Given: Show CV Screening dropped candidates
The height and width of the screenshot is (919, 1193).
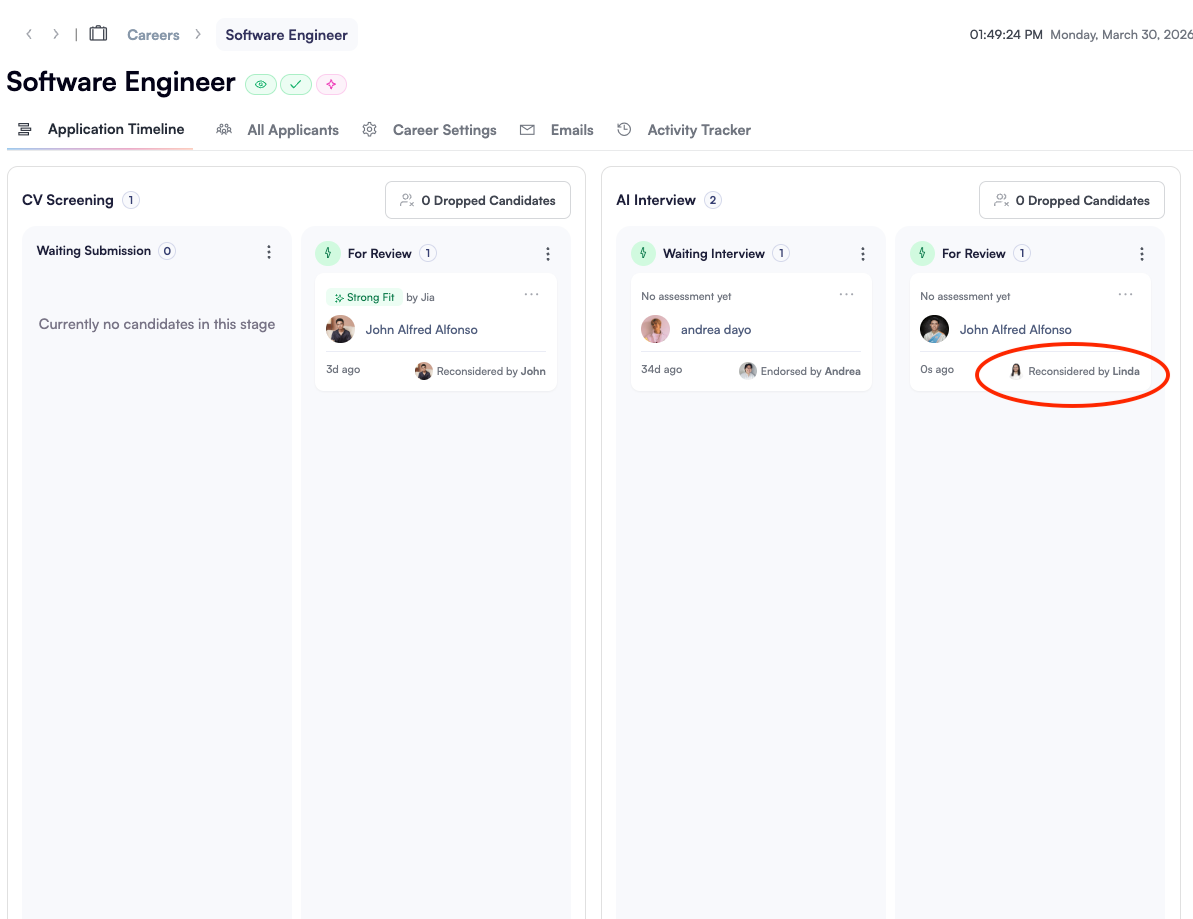Looking at the screenshot, I should click(x=477, y=200).
